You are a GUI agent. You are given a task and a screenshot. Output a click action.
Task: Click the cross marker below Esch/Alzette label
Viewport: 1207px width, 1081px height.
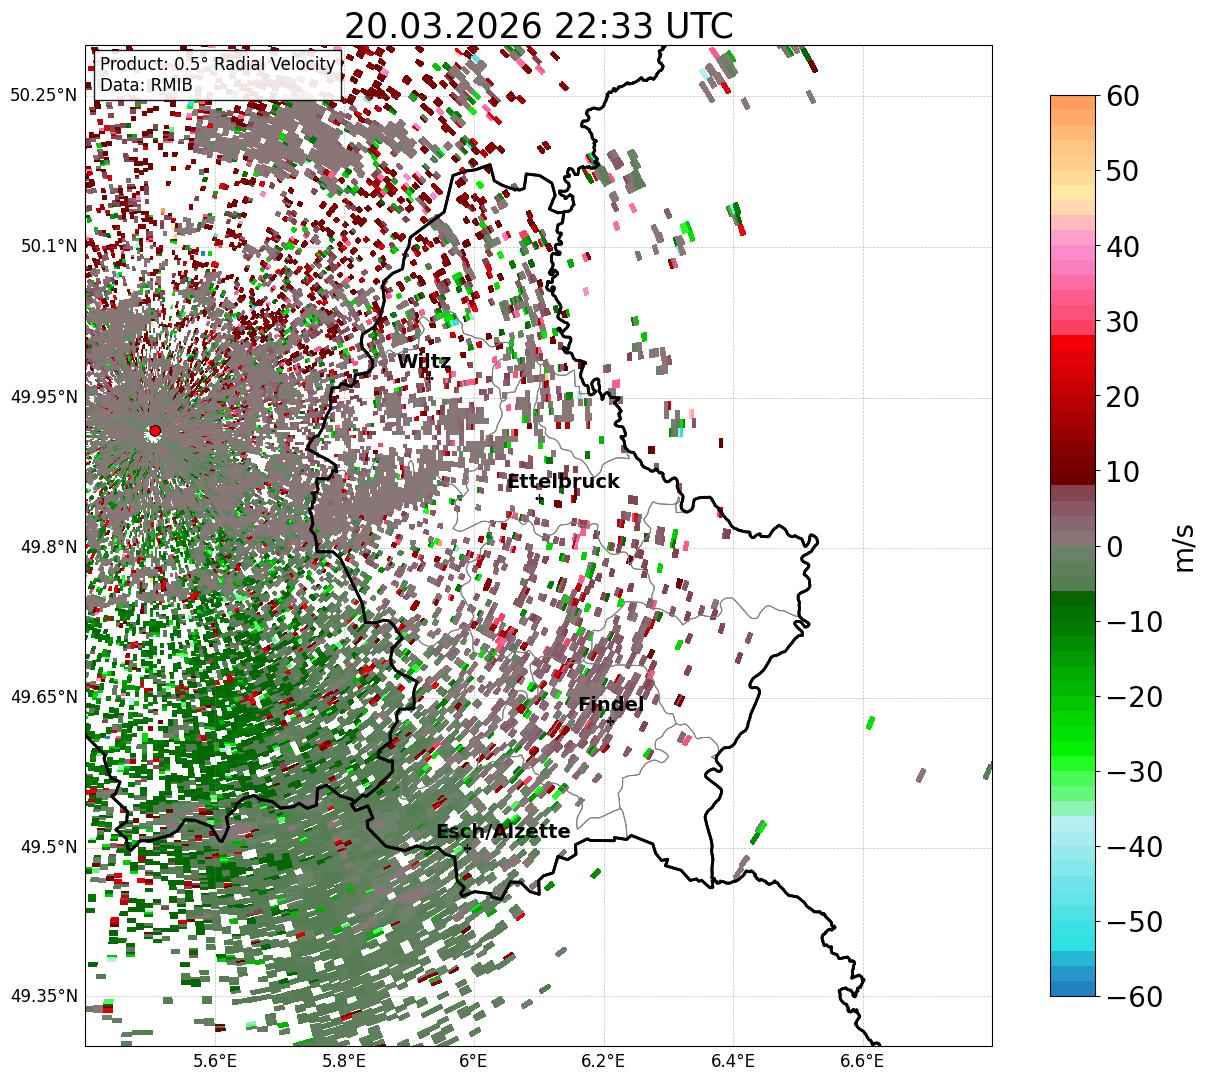pyautogui.click(x=467, y=848)
